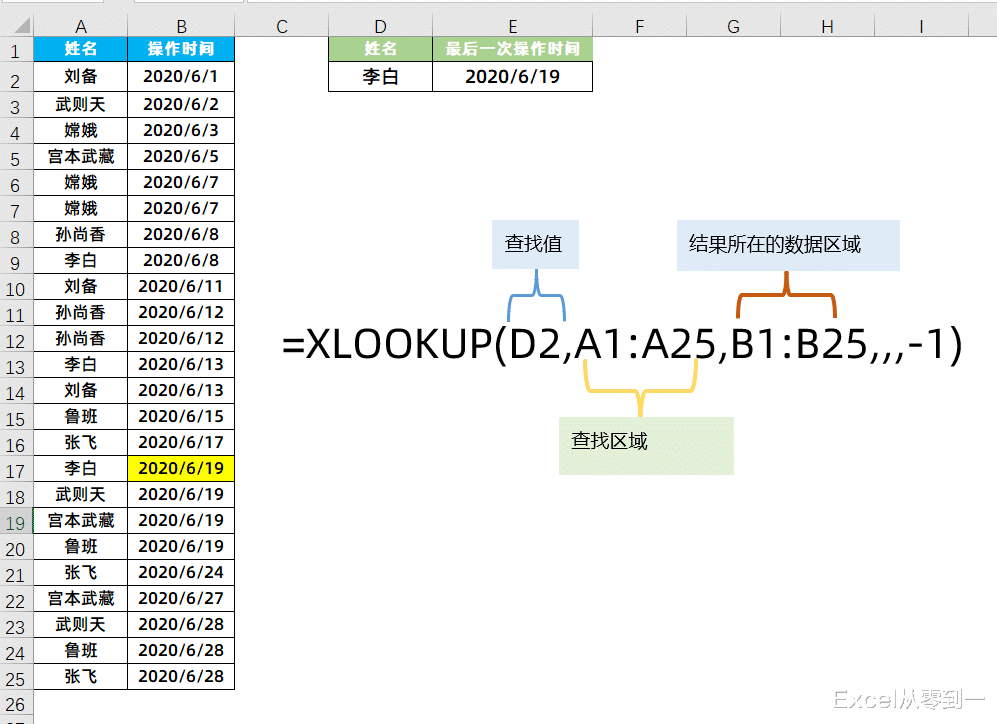Select the 操作时间 header cell
The image size is (997, 724).
click(180, 49)
